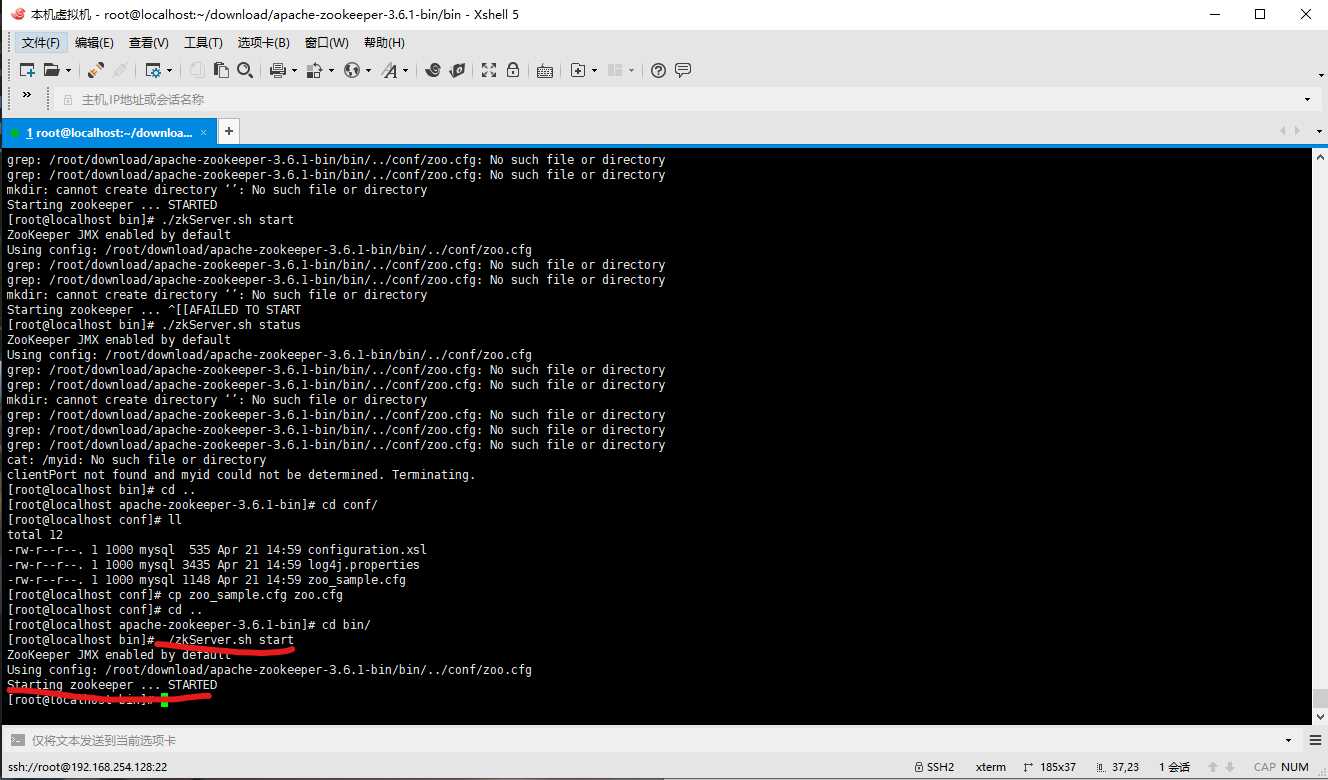The width and height of the screenshot is (1328, 780).
Task: Open the address bar dropdown arrow
Action: tap(1307, 100)
